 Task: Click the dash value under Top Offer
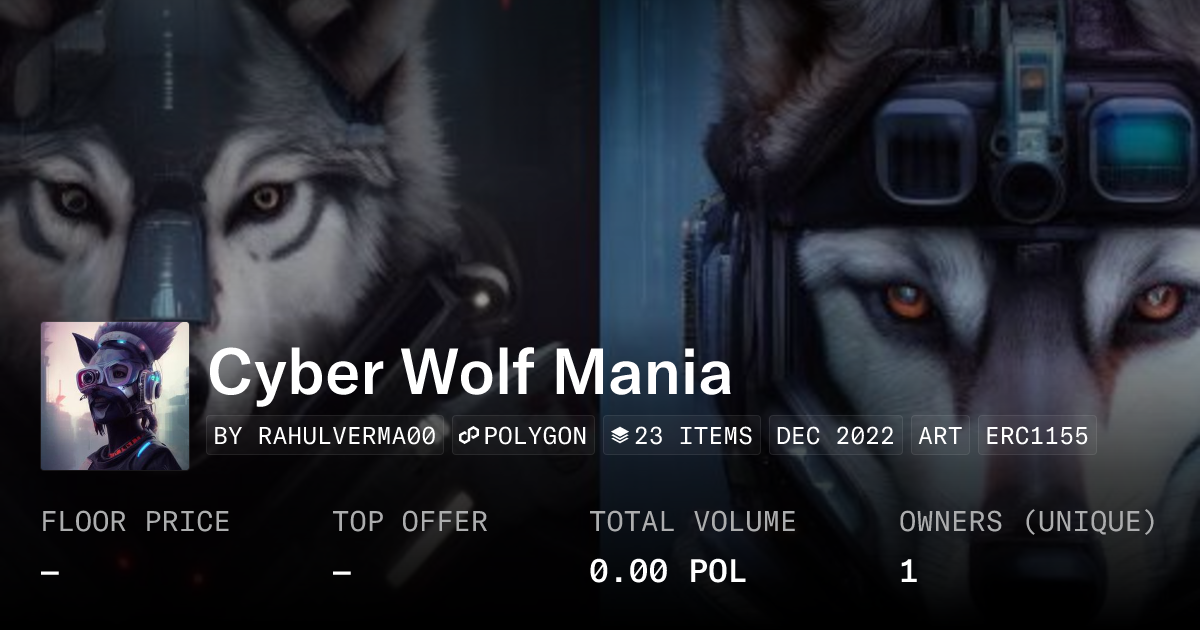click(342, 572)
